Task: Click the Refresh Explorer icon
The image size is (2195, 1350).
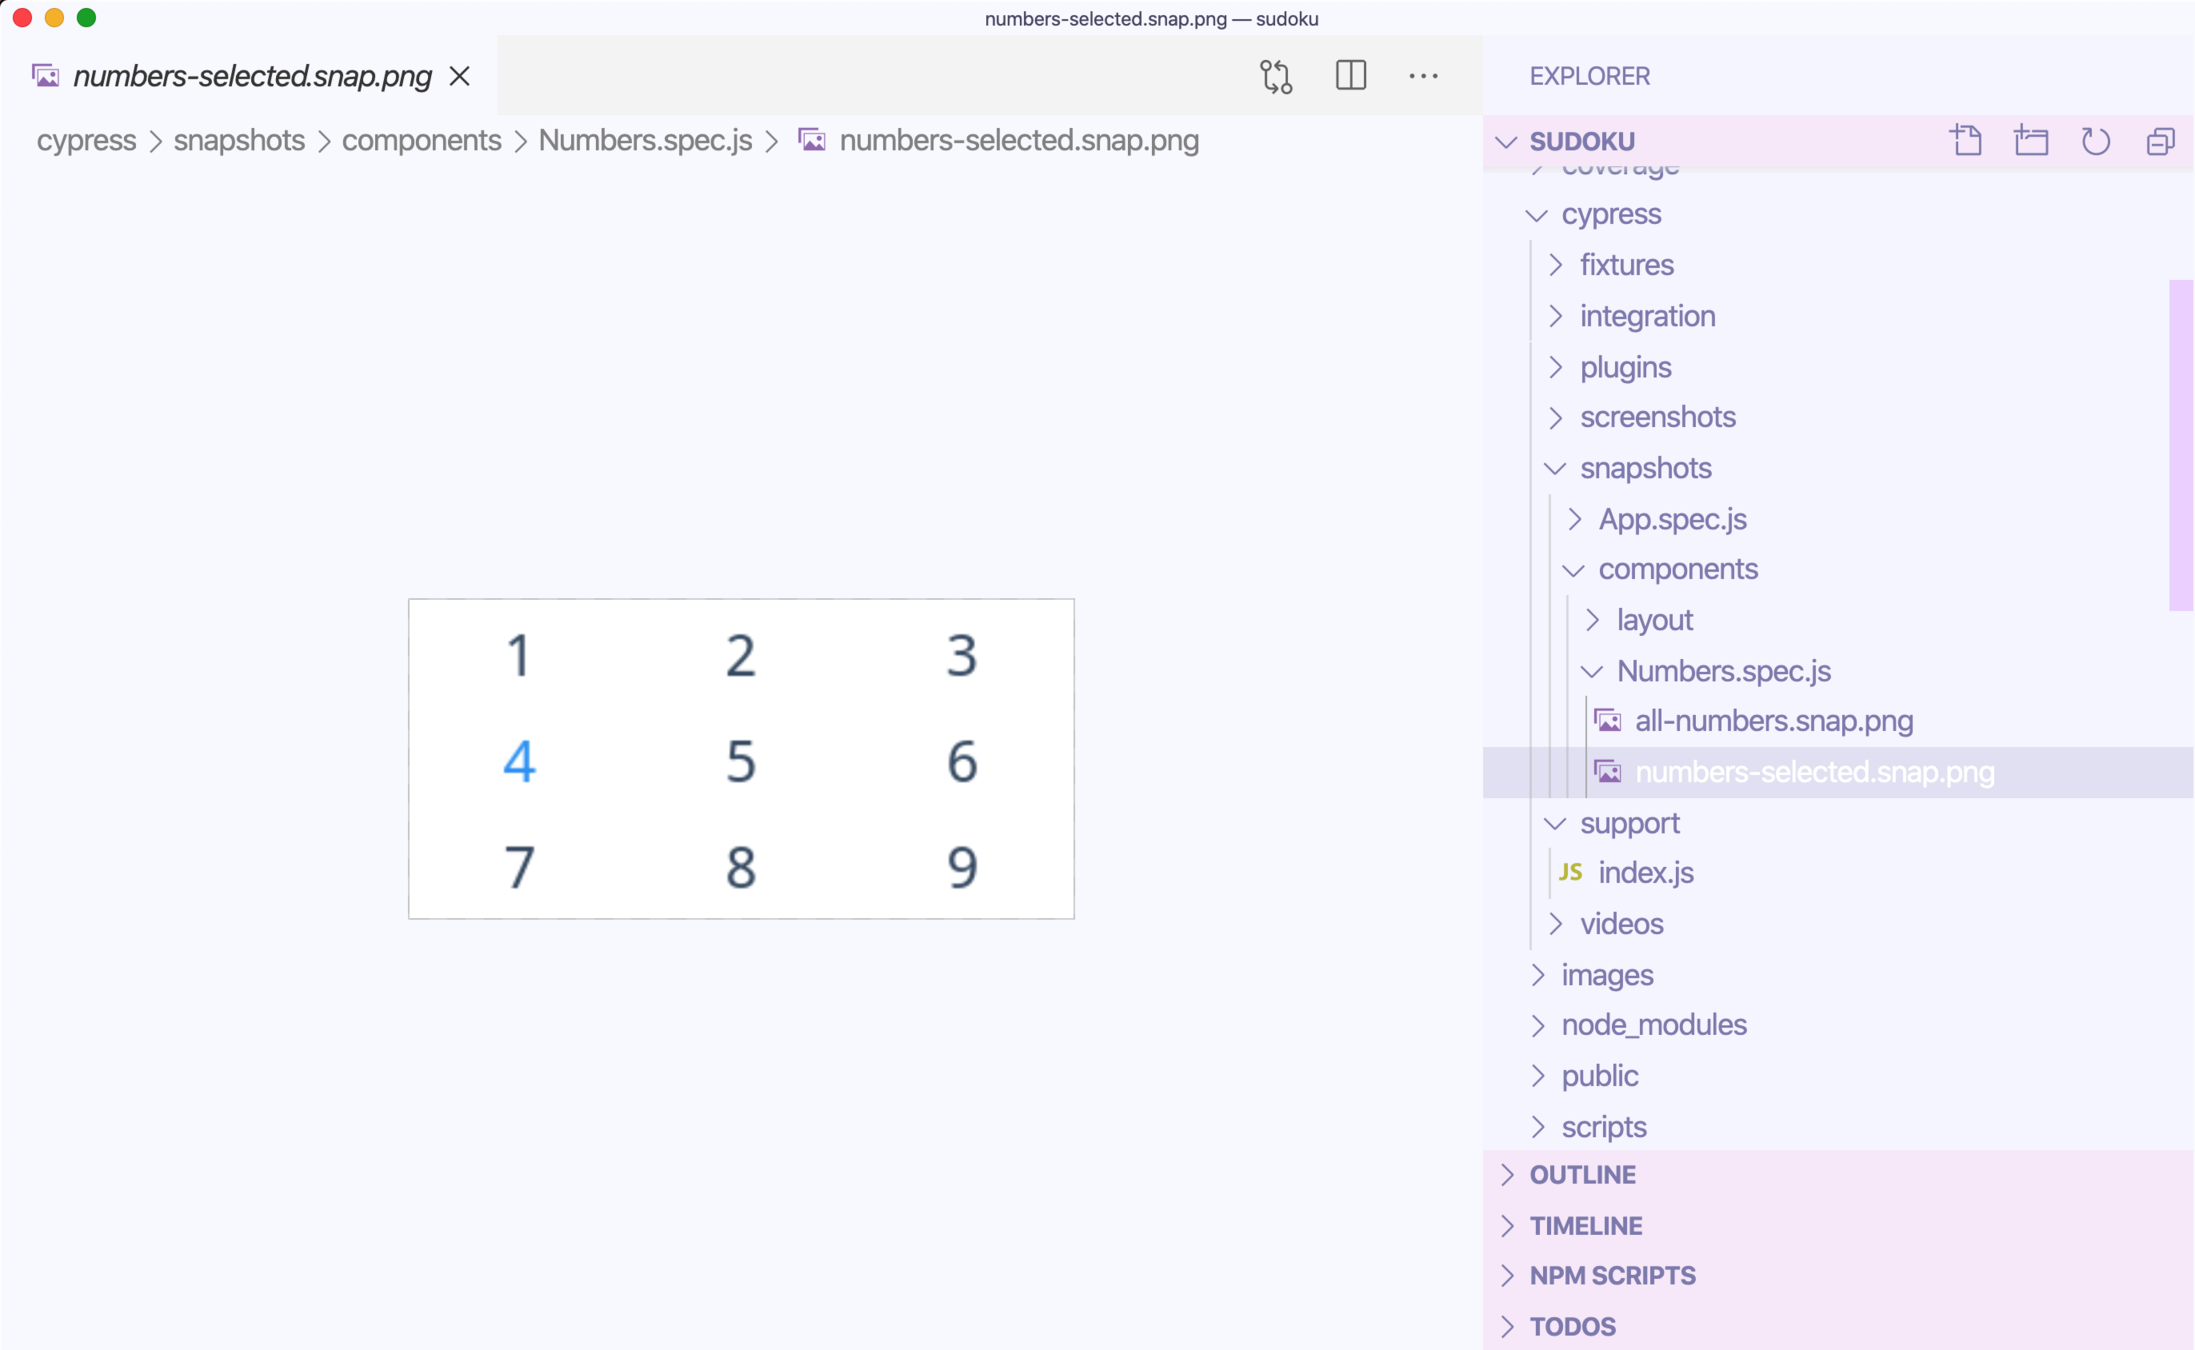Action: (2096, 141)
